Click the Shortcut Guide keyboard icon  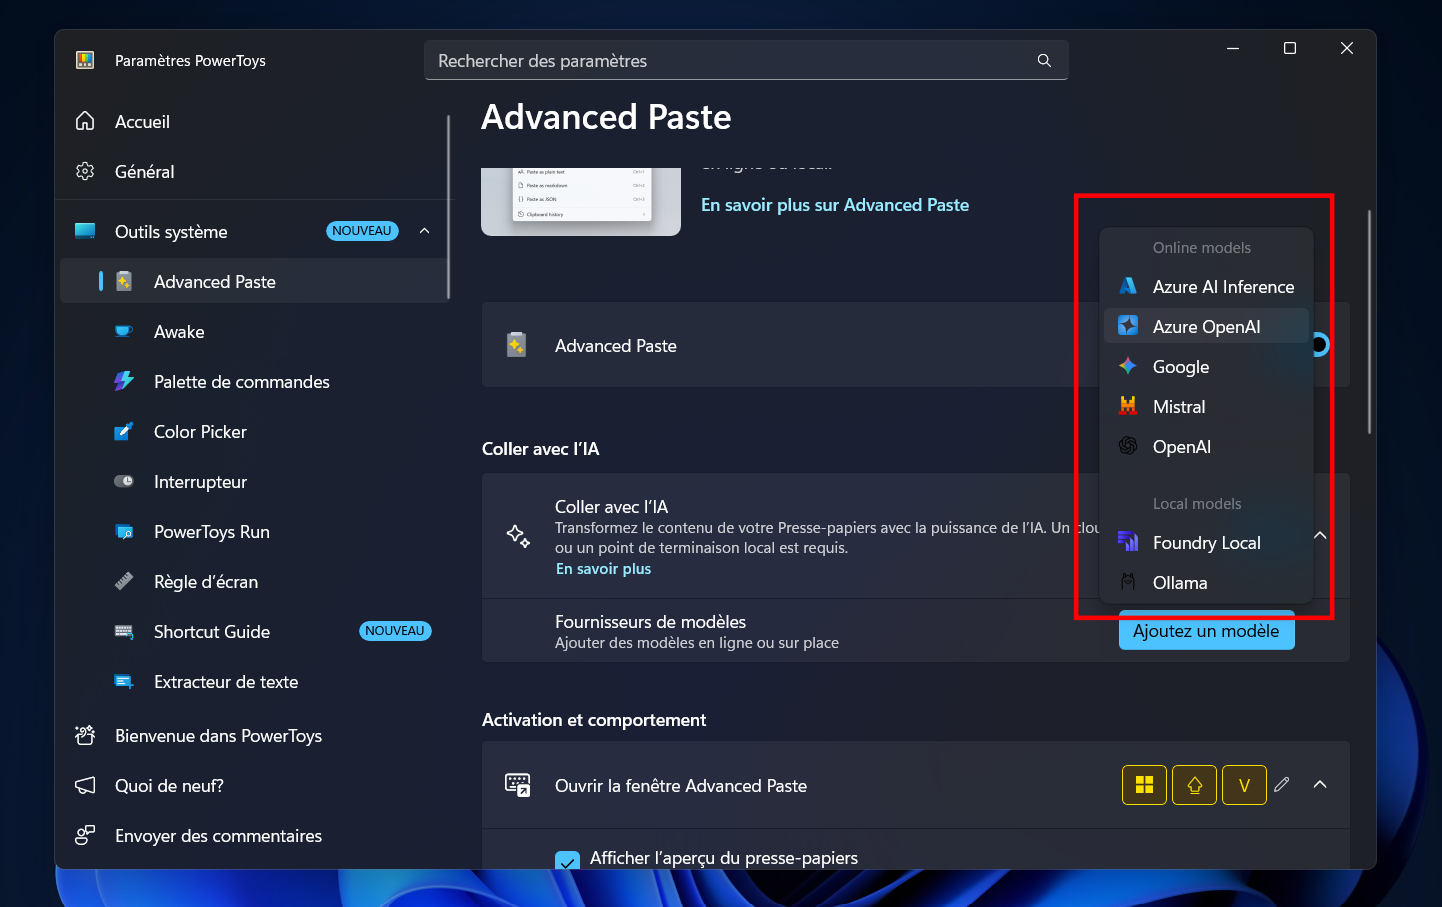(x=124, y=631)
